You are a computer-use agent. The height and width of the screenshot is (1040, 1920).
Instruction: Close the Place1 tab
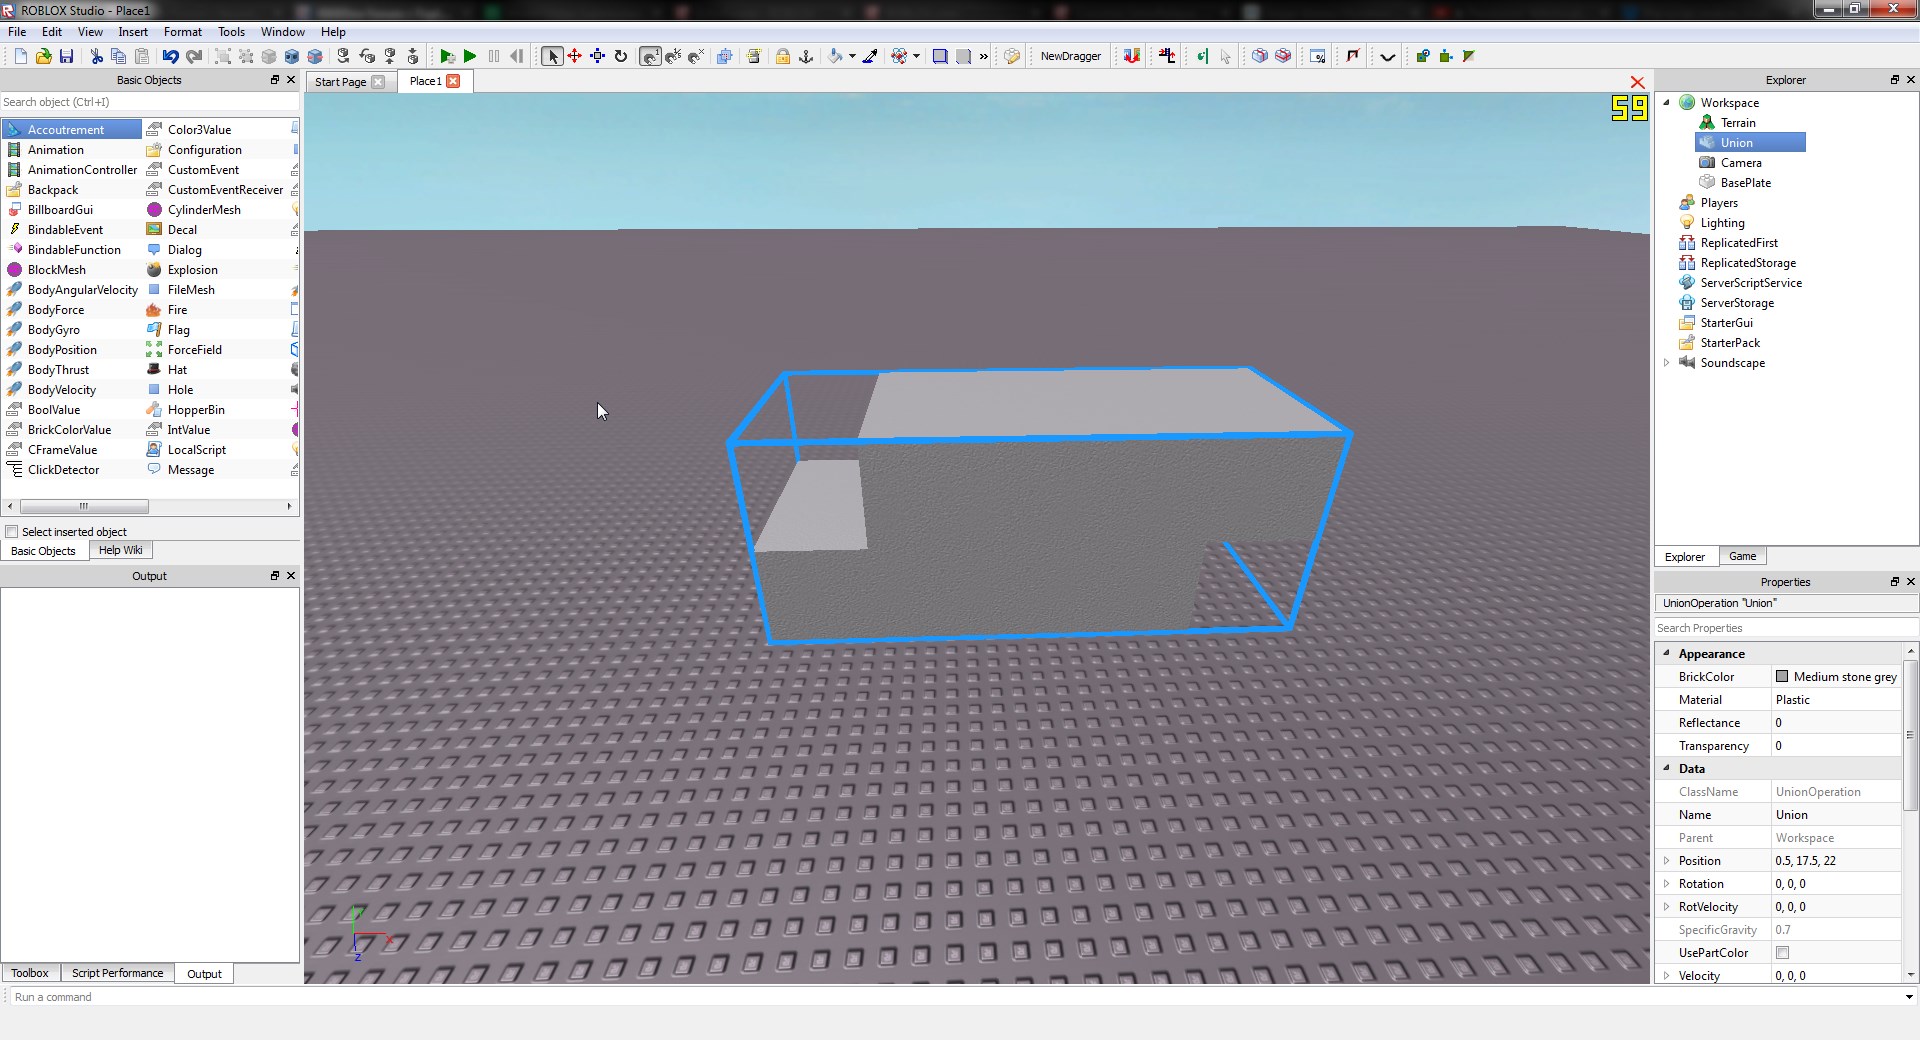point(453,81)
